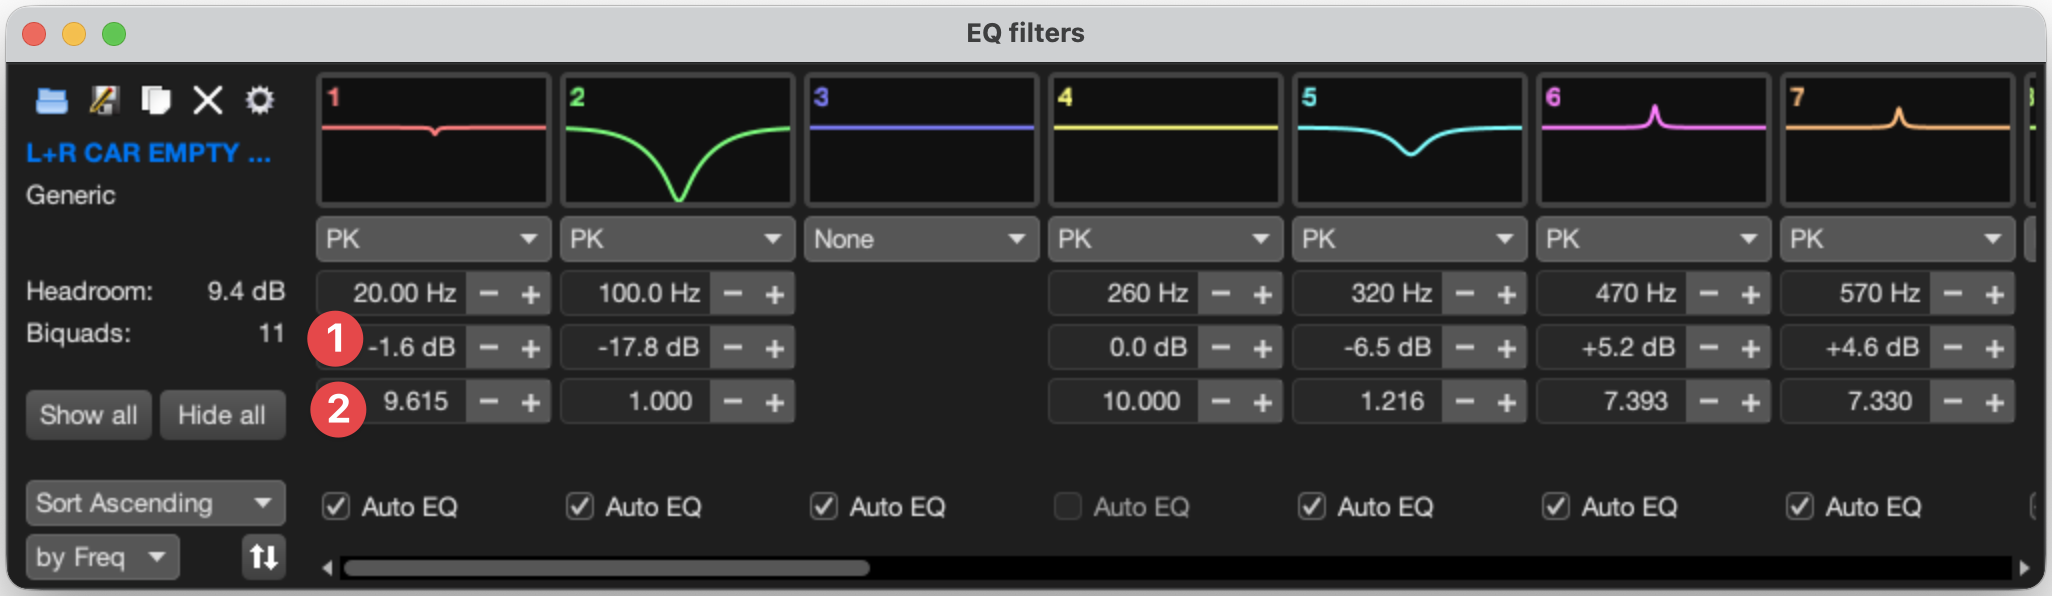Image resolution: width=2052 pixels, height=596 pixels.
Task: Decrease filter 6 frequency 470 Hz with minus
Action: pyautogui.click(x=1709, y=294)
